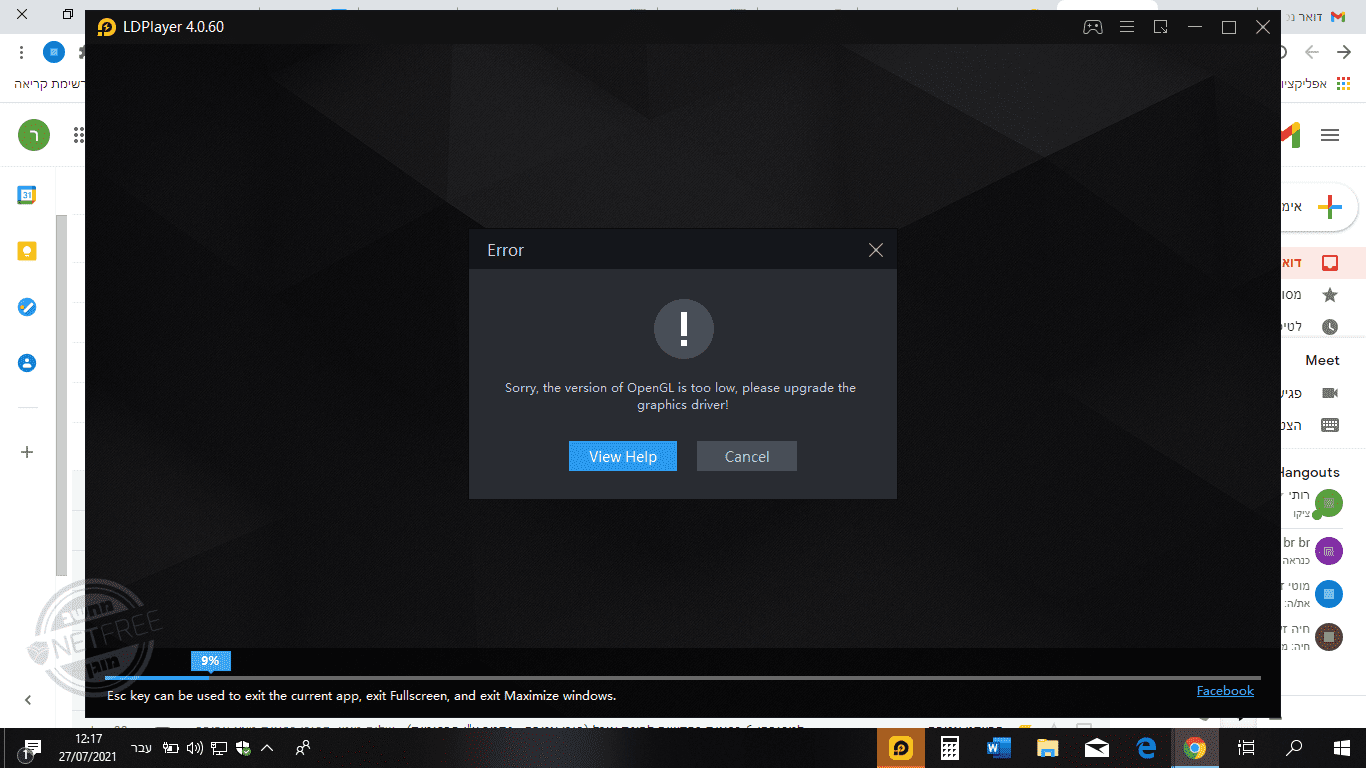This screenshot has height=768, width=1366.
Task: Open Windows Search on the taskbar
Action: pyautogui.click(x=1294, y=748)
